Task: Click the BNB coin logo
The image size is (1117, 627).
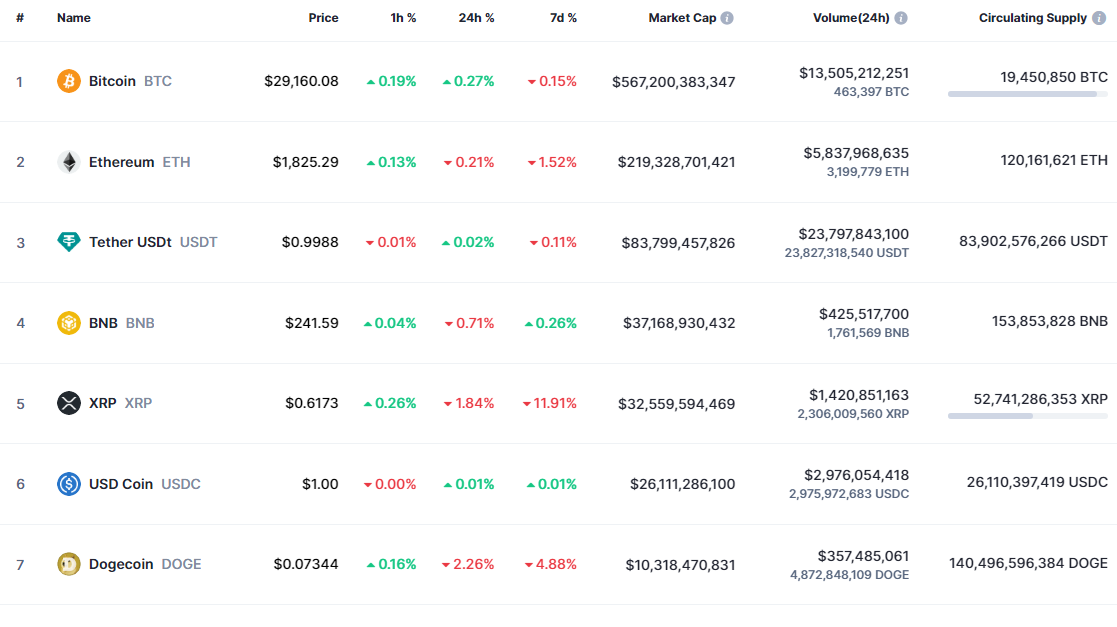Action: tap(67, 322)
